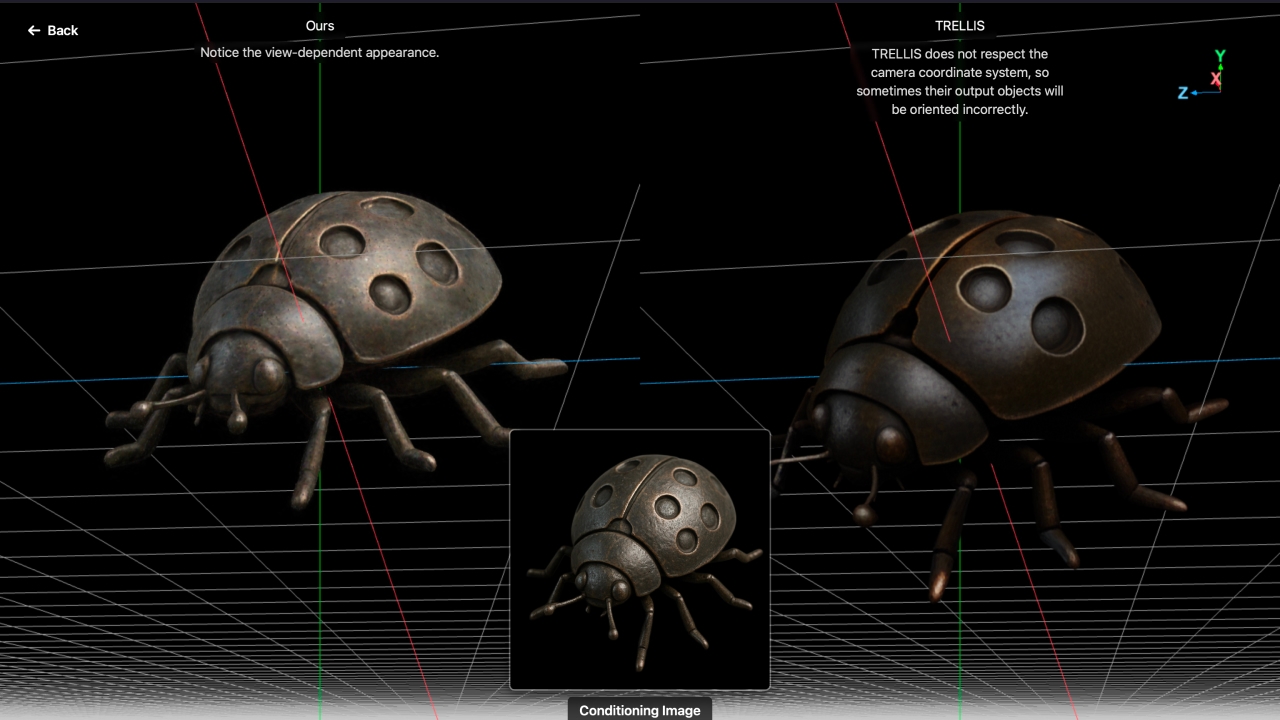1280x720 pixels.
Task: Click the 'Notice the view-dependent appearance' caption
Action: click(x=320, y=52)
